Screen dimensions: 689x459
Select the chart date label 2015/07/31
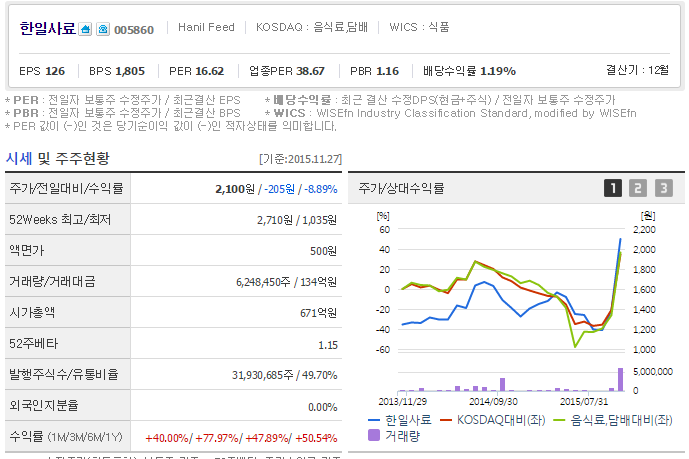[x=584, y=401]
